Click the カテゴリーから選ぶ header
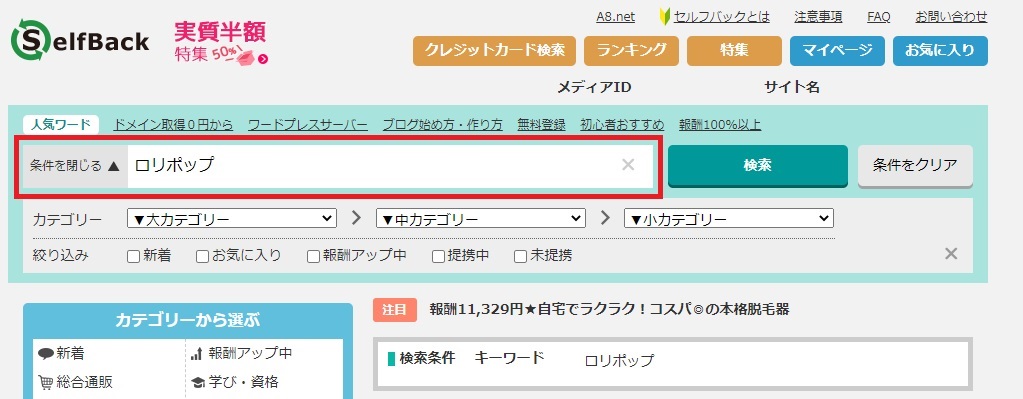The image size is (1023, 399). coord(188,320)
